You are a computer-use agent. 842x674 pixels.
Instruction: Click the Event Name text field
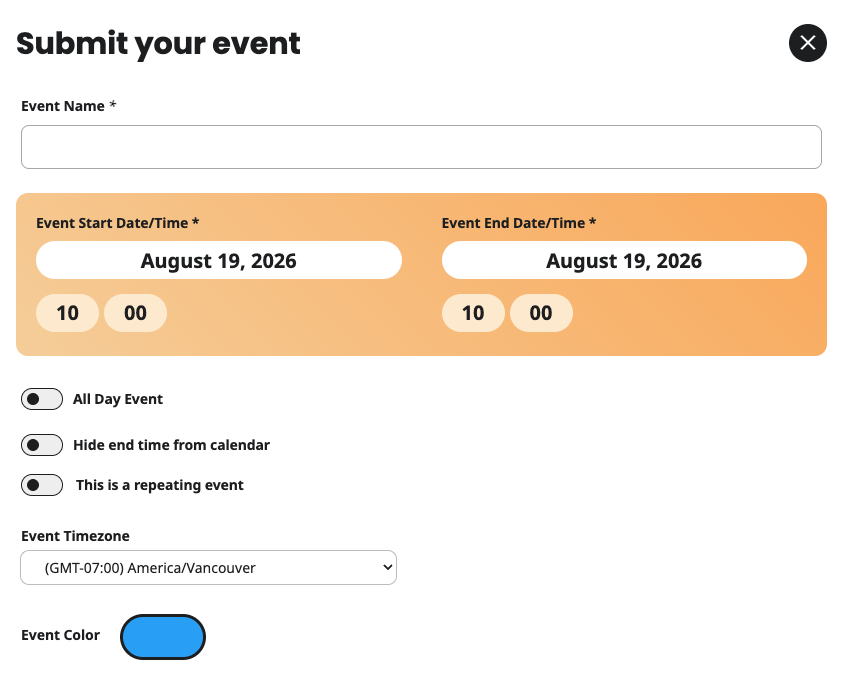421,147
